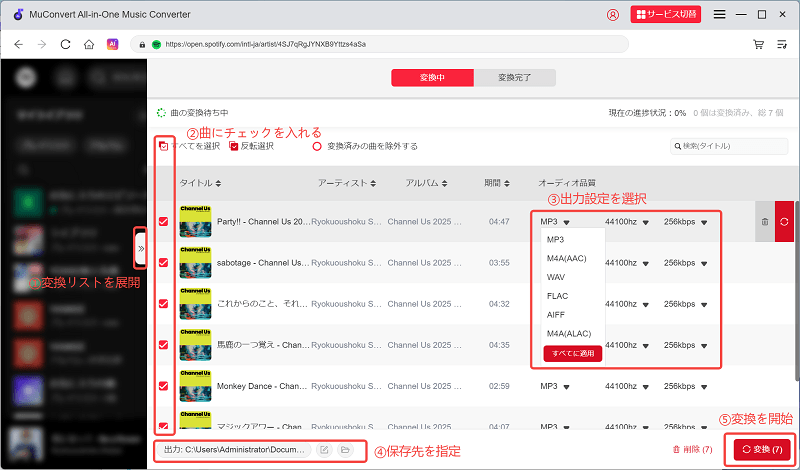Click the Monkey Dance album thumbnail
This screenshot has width=800, height=470.
click(x=195, y=386)
